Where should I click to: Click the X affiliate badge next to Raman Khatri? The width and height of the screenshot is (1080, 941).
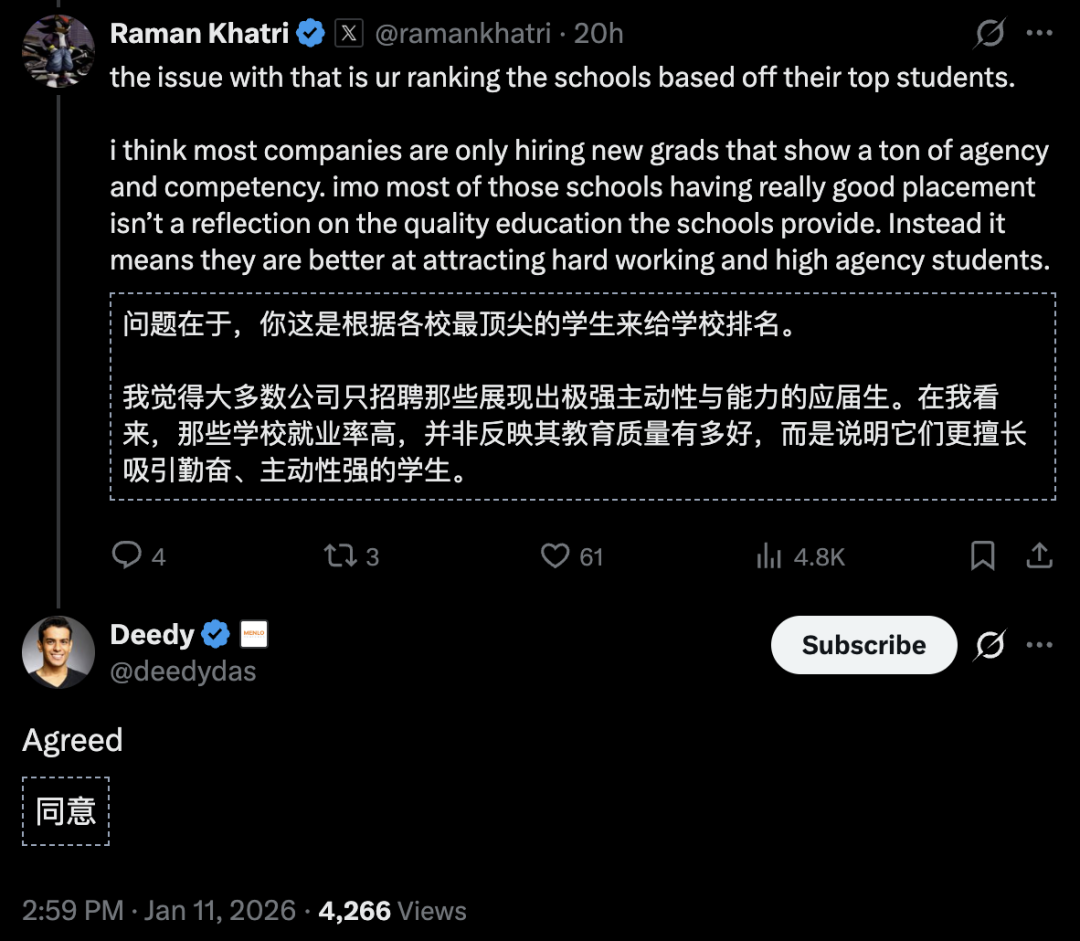[348, 32]
